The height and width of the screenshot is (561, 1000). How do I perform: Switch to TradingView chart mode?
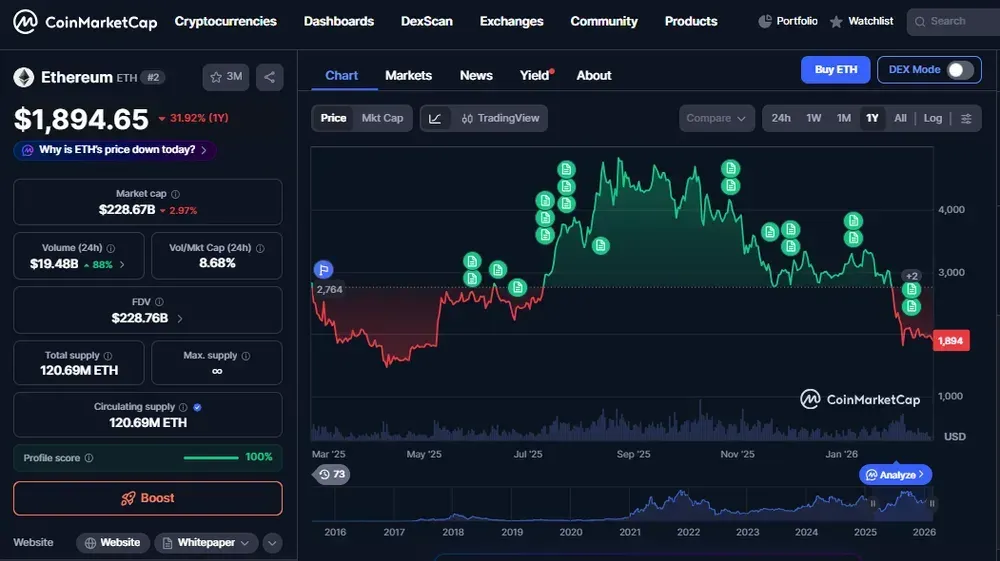500,119
